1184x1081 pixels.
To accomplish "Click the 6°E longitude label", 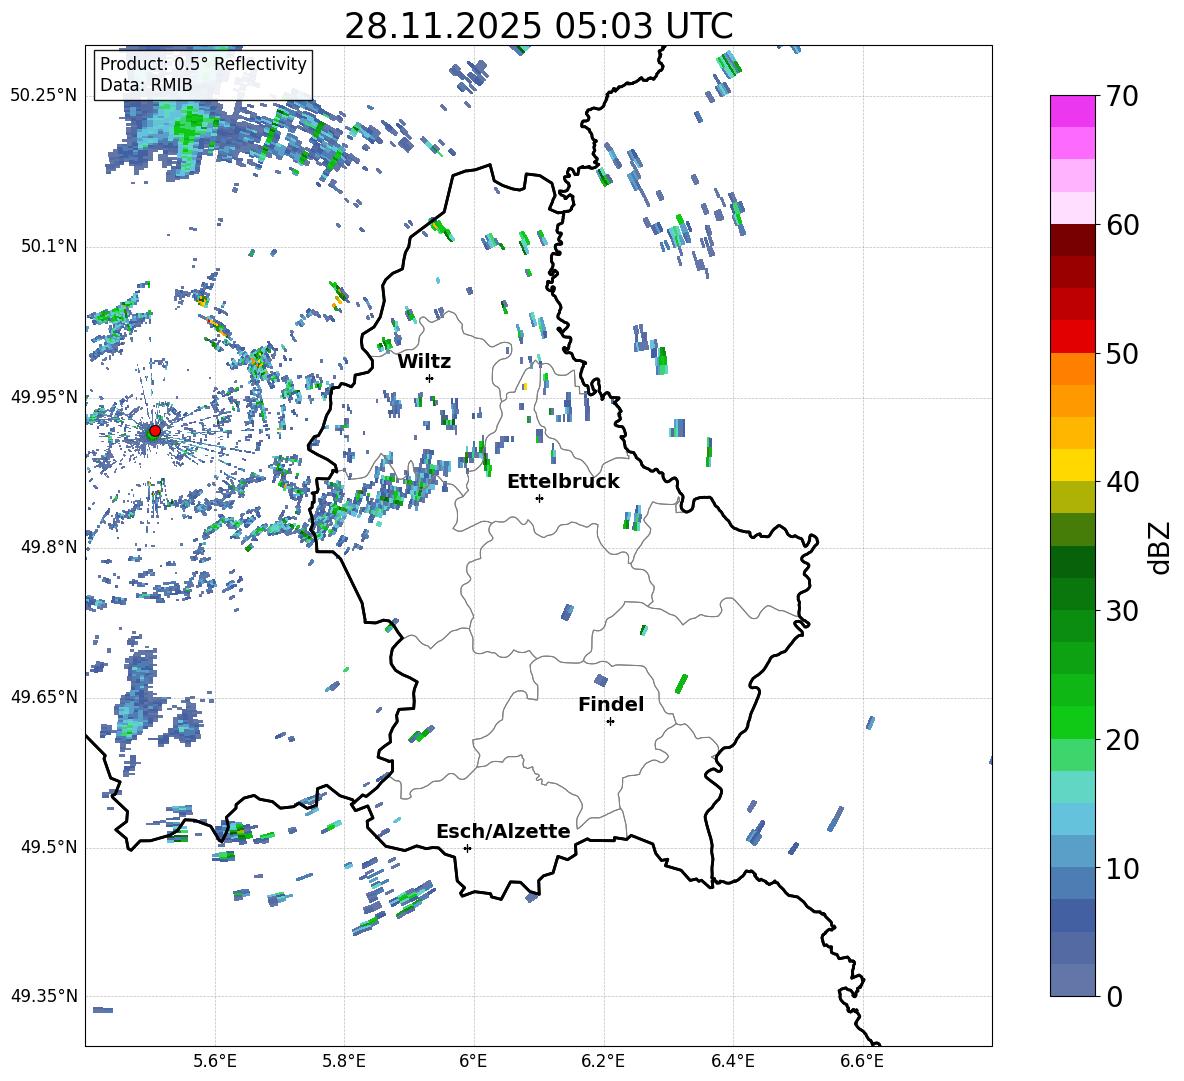I will [473, 1062].
